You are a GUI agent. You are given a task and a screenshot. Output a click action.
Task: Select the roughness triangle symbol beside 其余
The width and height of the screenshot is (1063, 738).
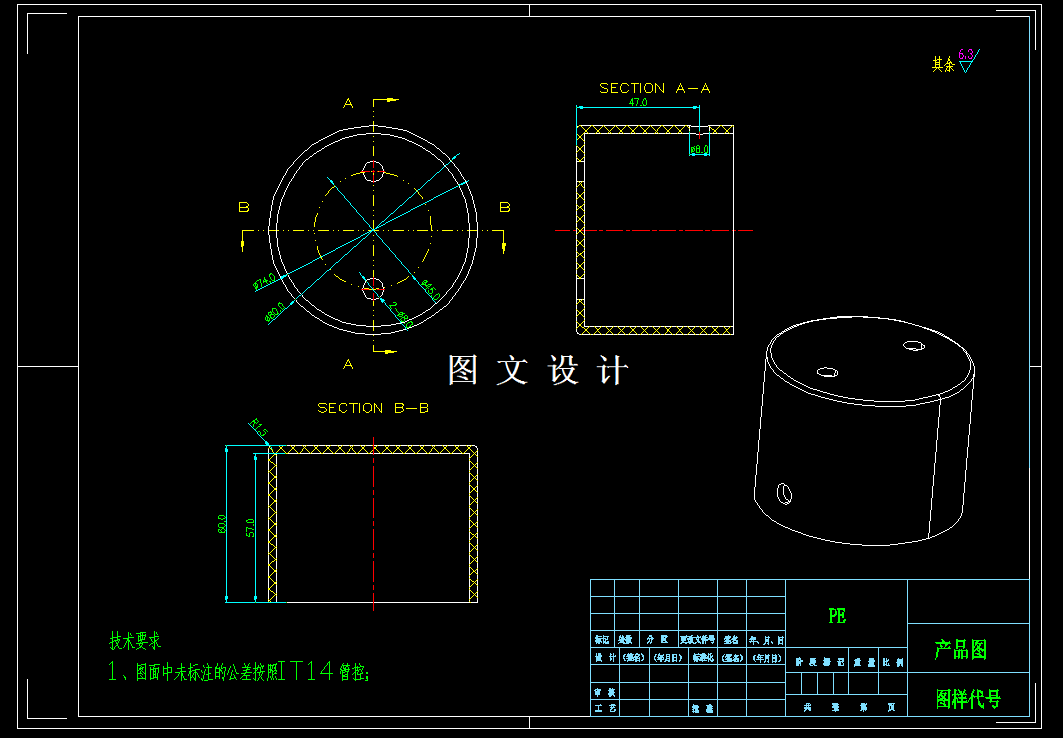(967, 66)
